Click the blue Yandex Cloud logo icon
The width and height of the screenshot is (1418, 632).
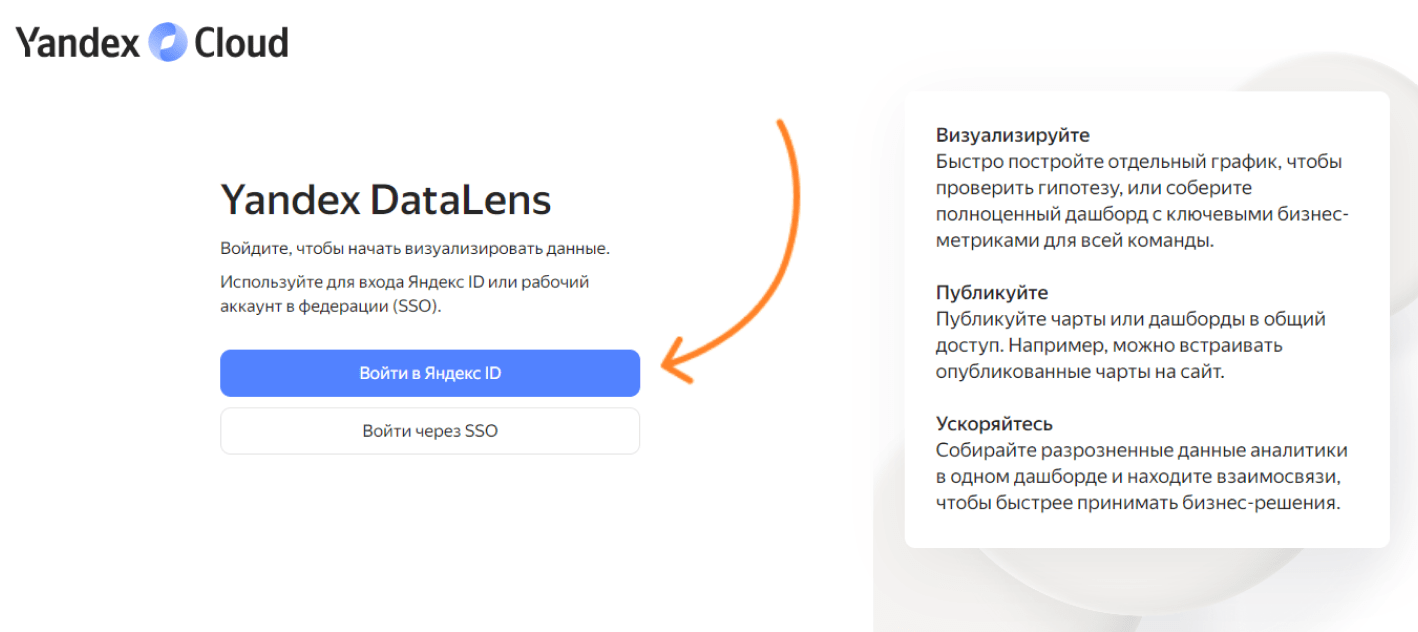167,42
